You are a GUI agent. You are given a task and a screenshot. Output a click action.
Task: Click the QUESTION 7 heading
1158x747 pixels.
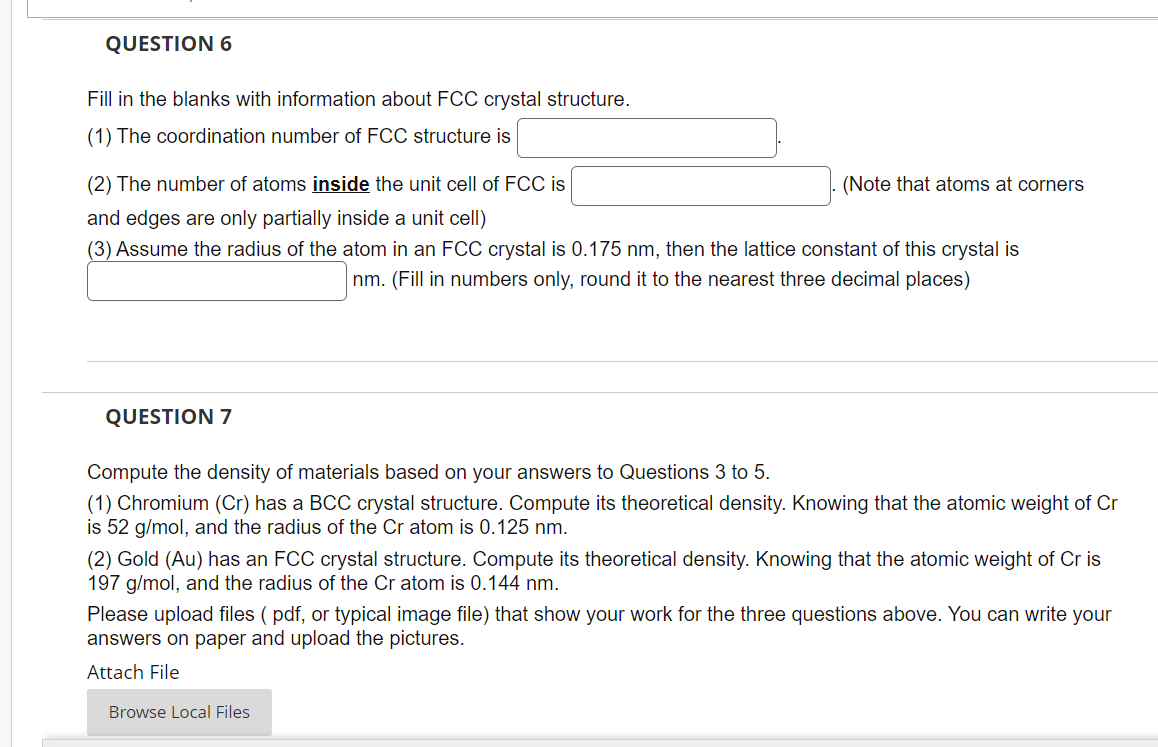tap(167, 417)
